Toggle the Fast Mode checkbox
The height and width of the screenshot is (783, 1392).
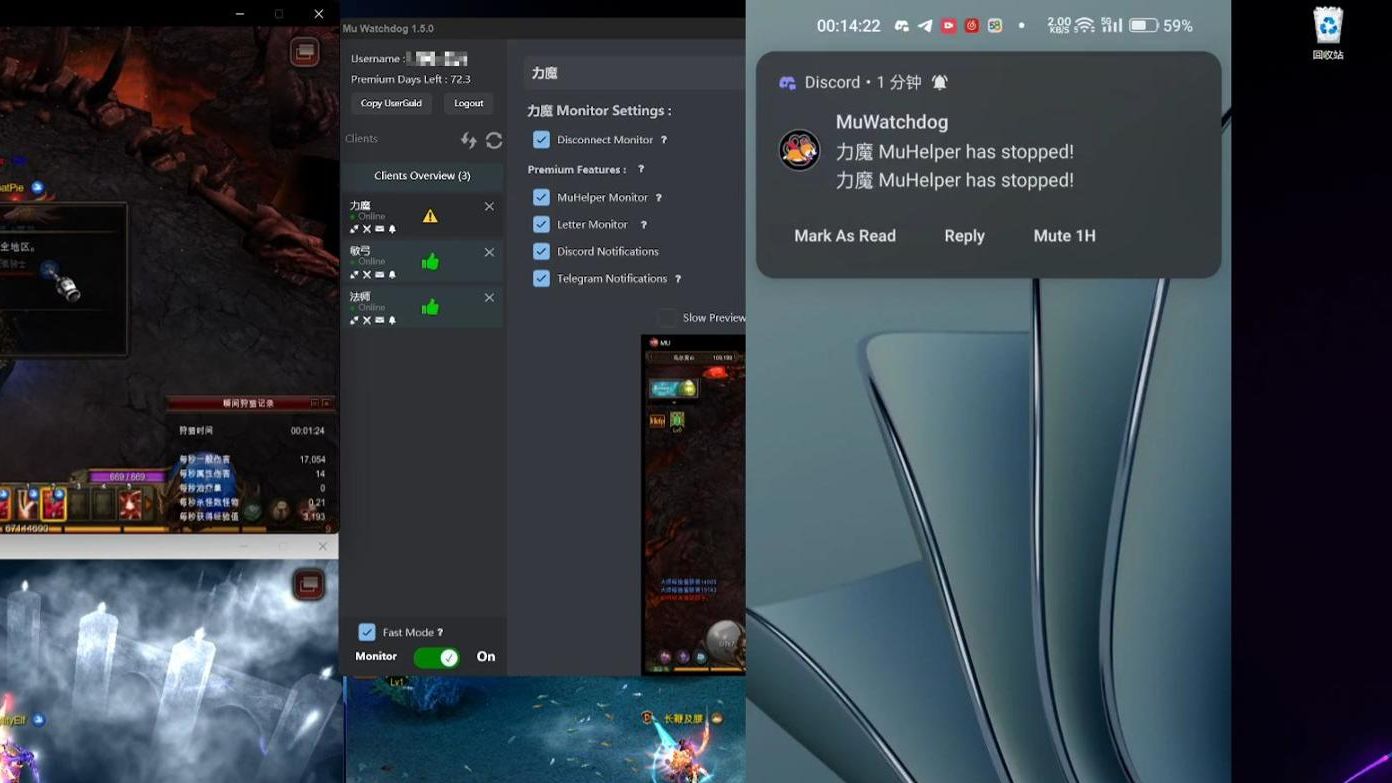(x=367, y=633)
